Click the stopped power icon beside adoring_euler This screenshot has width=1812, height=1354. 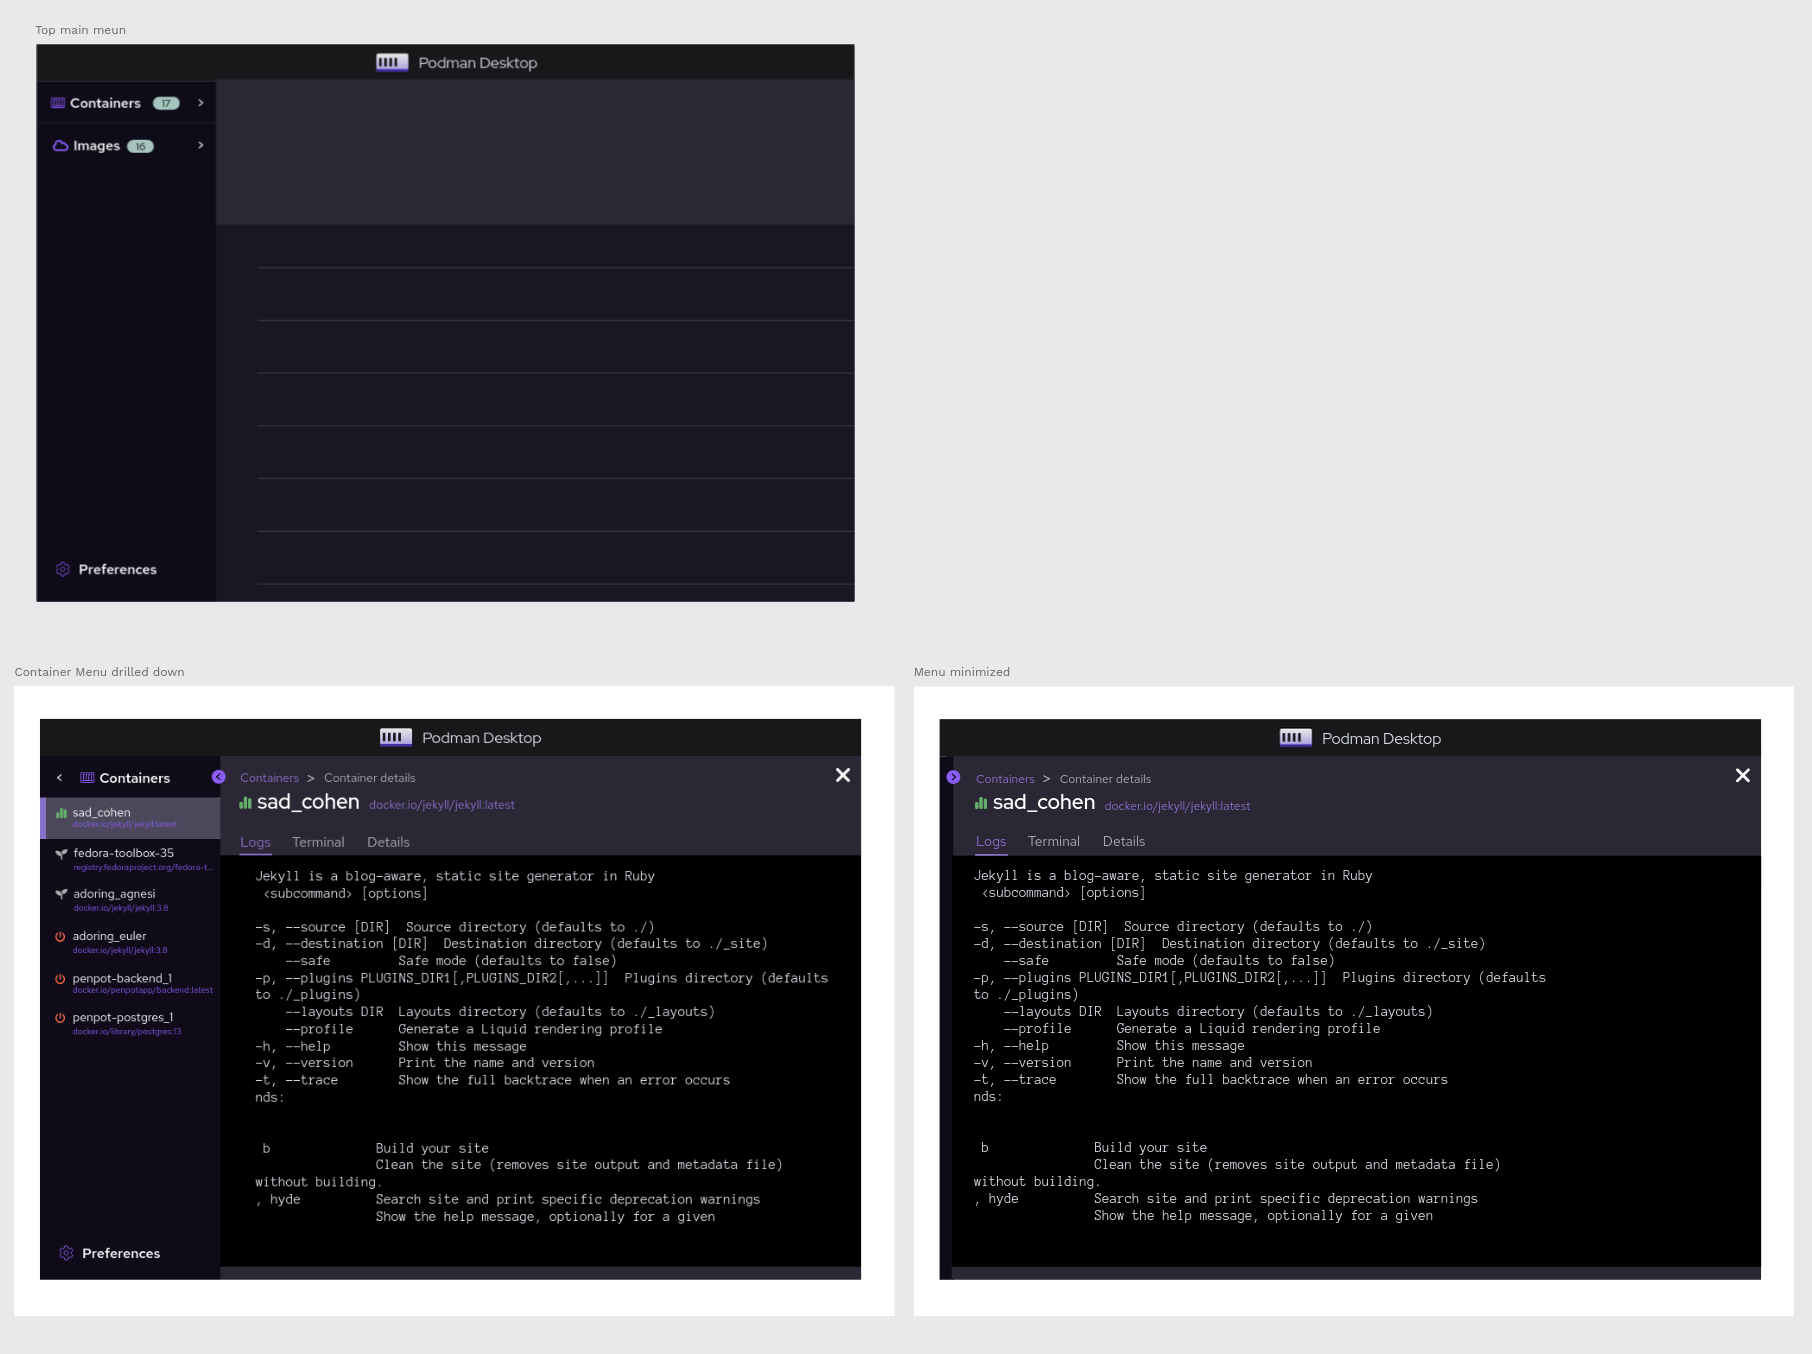tap(58, 936)
